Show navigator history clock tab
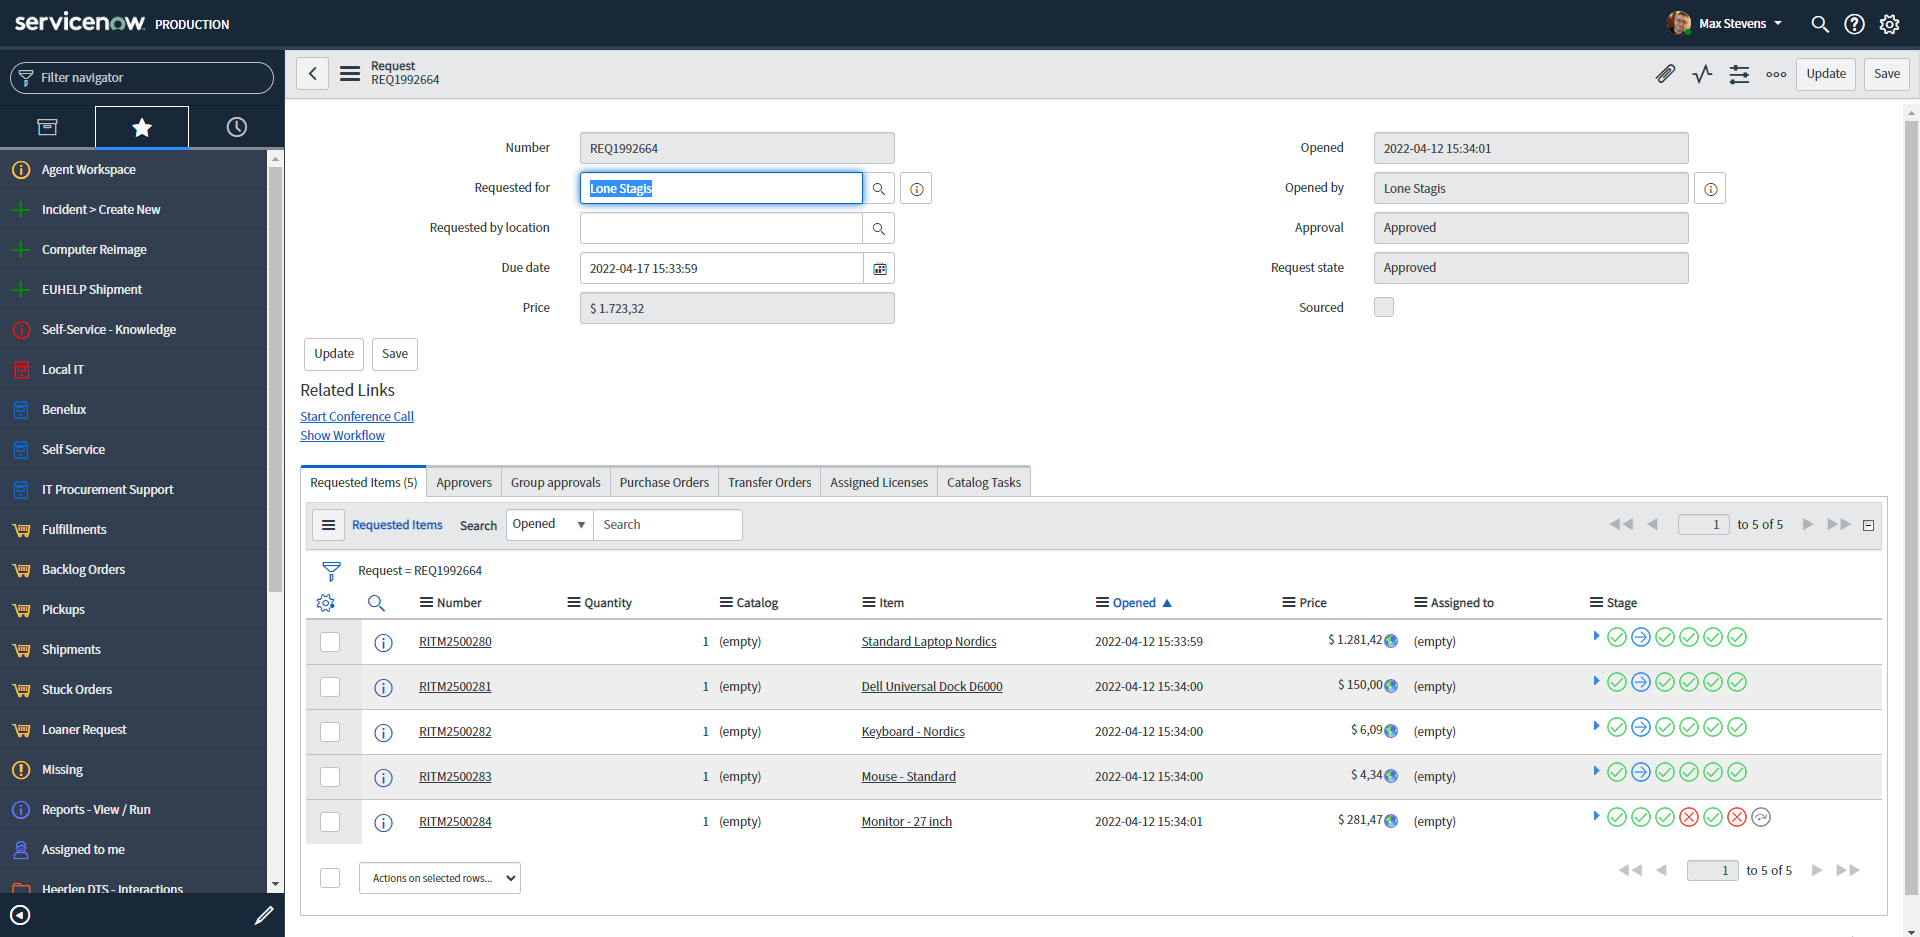 click(236, 127)
